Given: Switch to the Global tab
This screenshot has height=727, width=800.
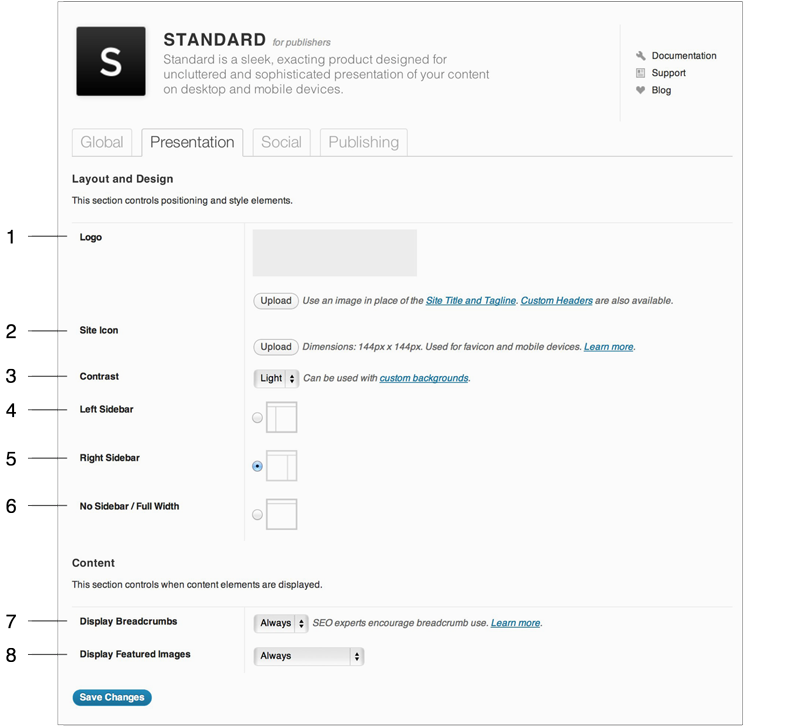Looking at the screenshot, I should [102, 142].
